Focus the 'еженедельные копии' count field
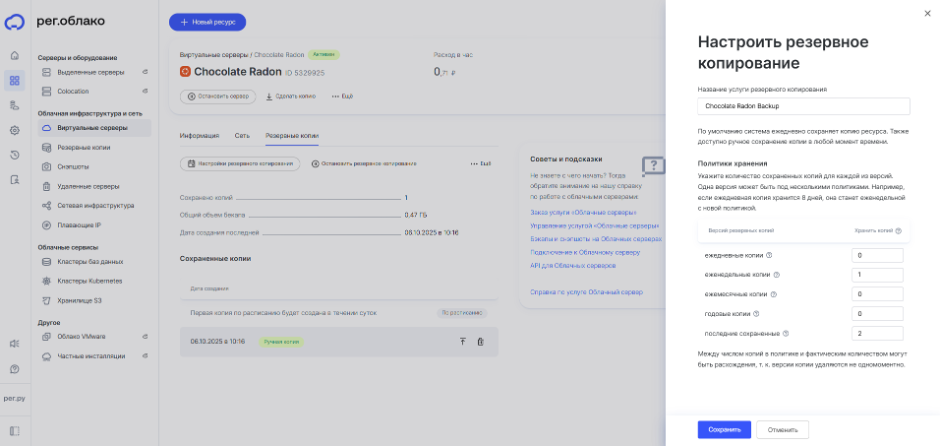This screenshot has height=447, width=941. click(x=878, y=275)
